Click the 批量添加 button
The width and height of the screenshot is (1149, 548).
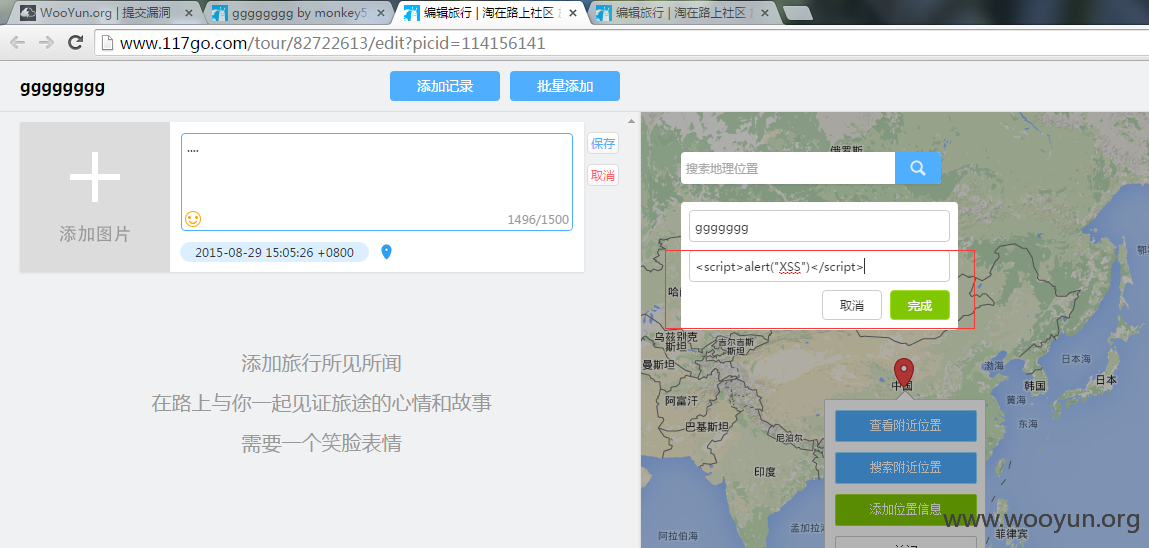click(565, 86)
